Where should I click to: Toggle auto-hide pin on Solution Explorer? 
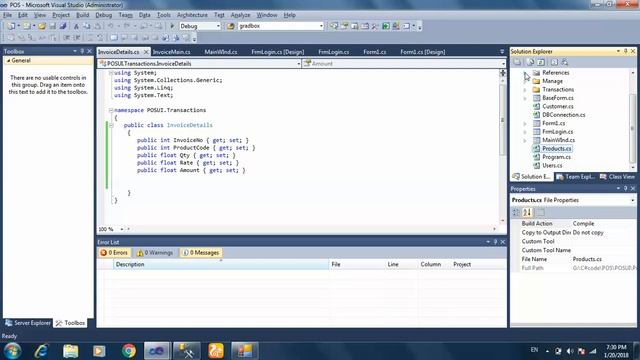625,51
